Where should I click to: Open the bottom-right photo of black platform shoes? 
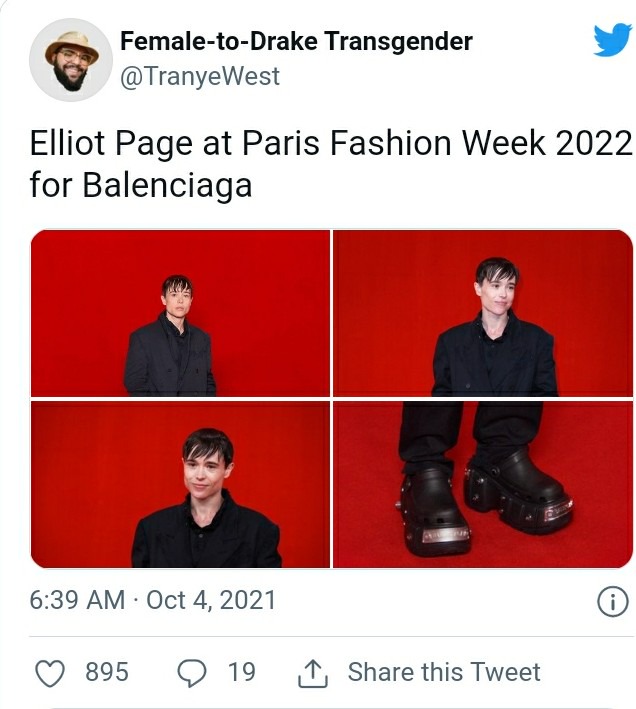point(483,484)
